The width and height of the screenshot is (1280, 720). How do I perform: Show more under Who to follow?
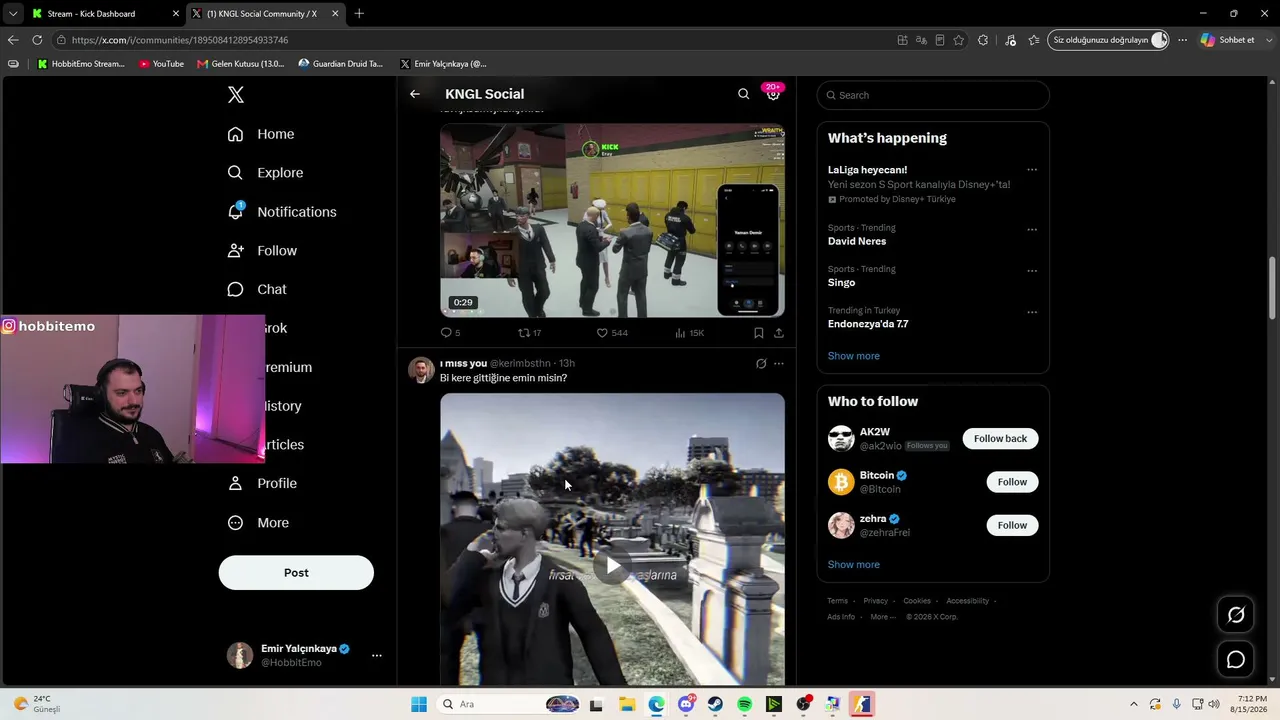click(854, 565)
